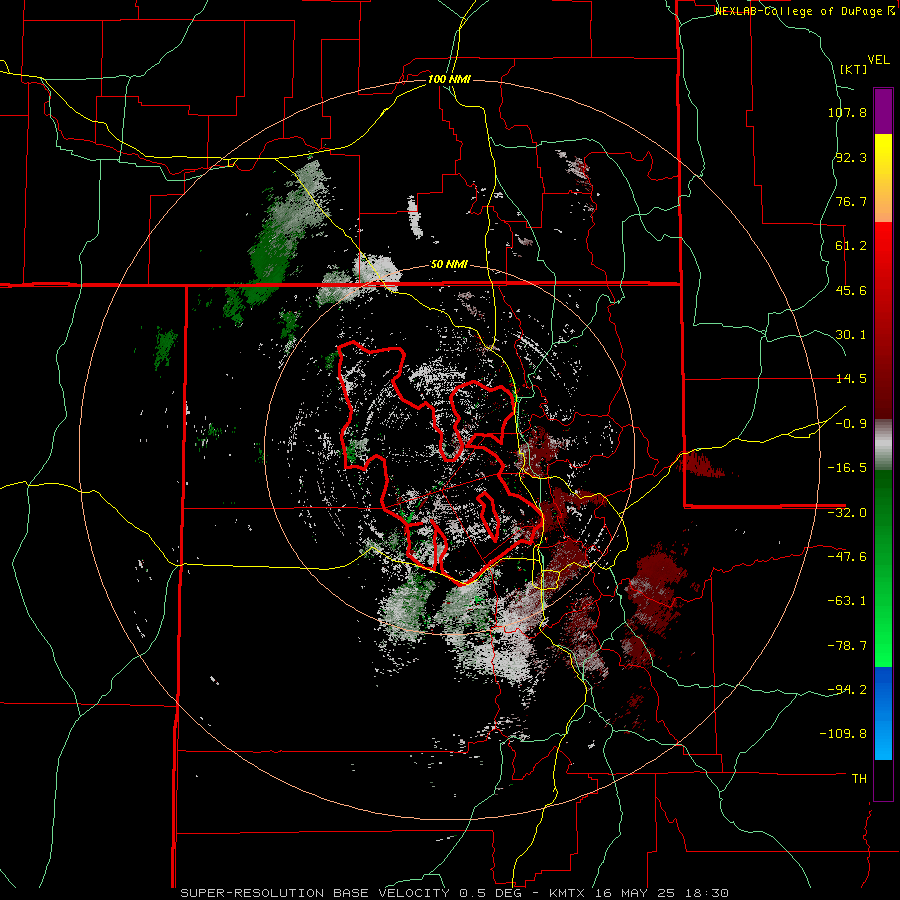Click the -78.7 velocity scale value
Viewport: 900px width, 900px height.
tap(847, 646)
